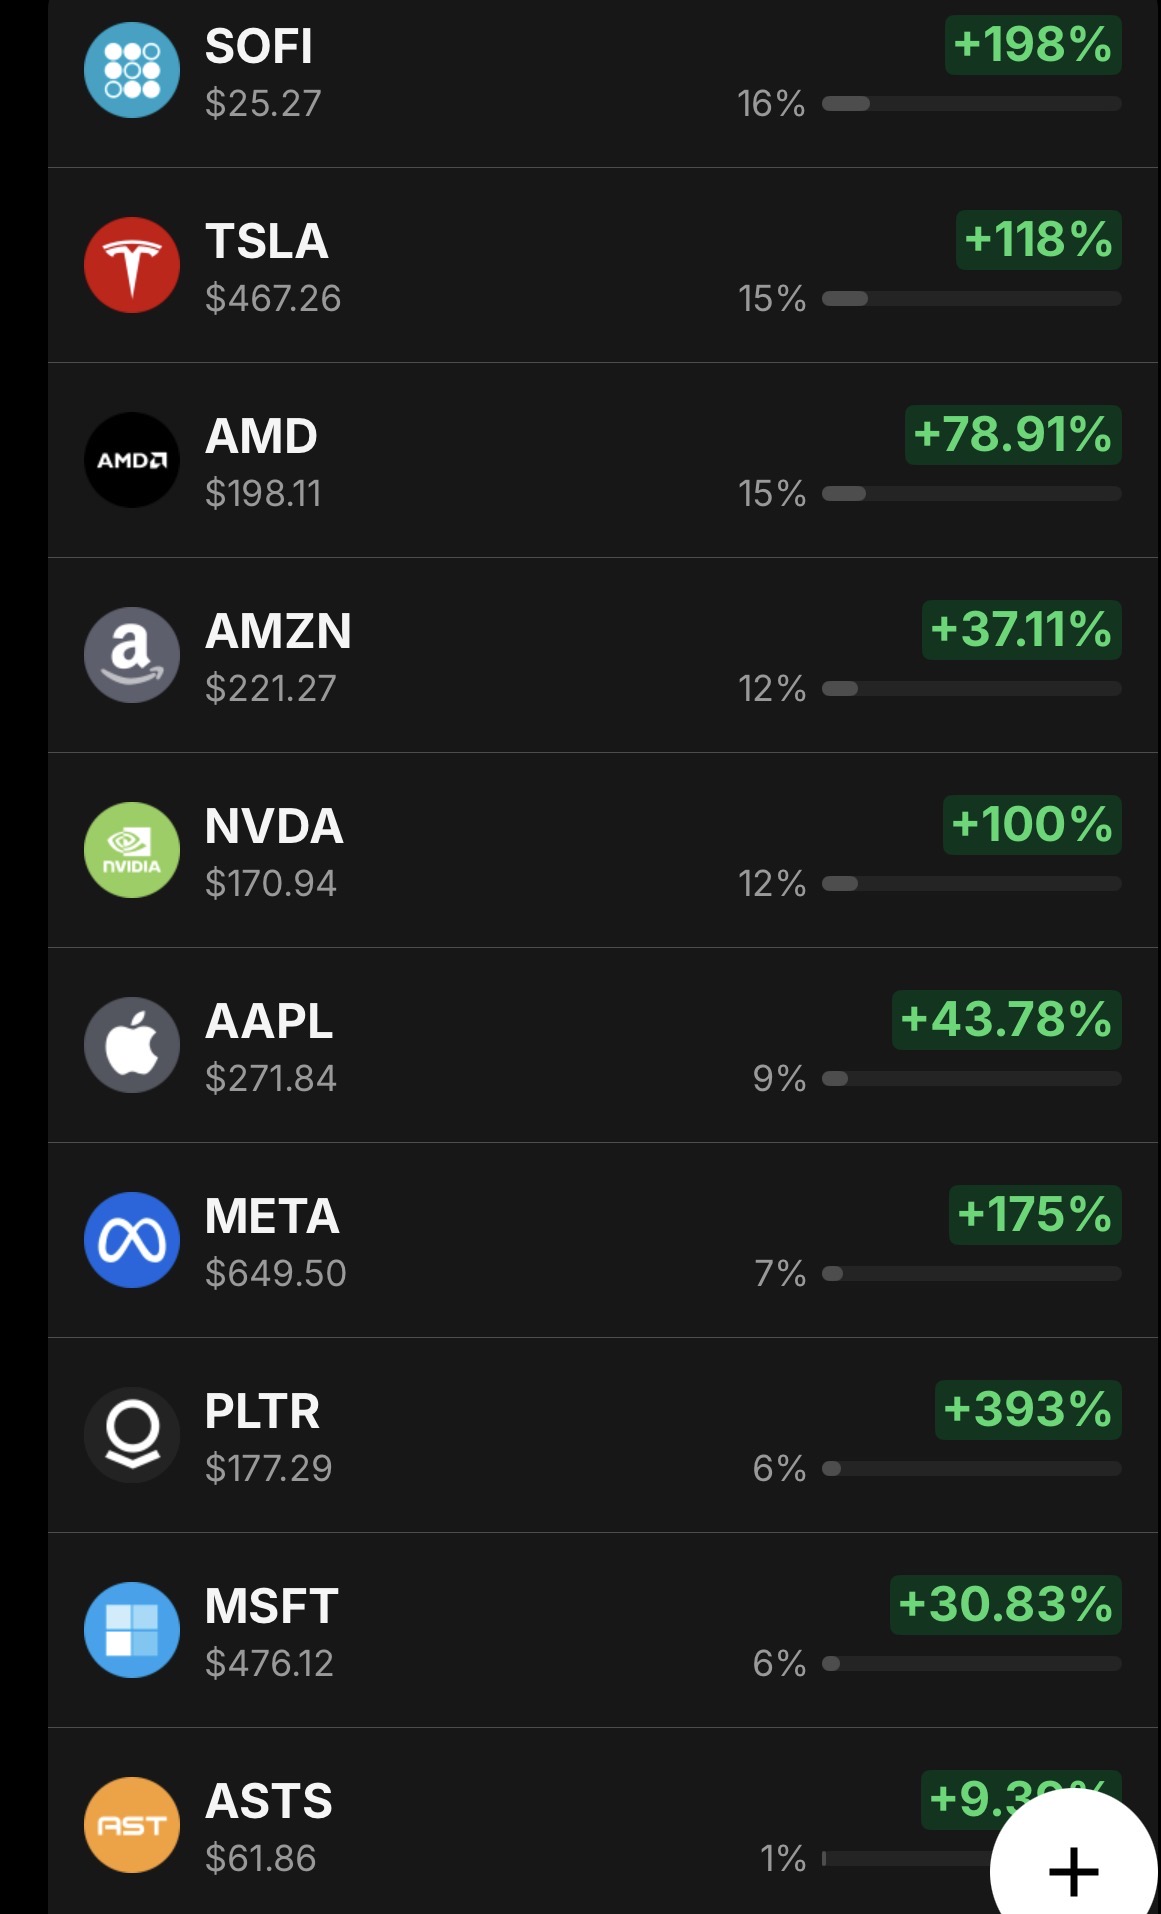Click the TSLA 15% allocation bar
1161x1914 pixels.
tap(971, 298)
